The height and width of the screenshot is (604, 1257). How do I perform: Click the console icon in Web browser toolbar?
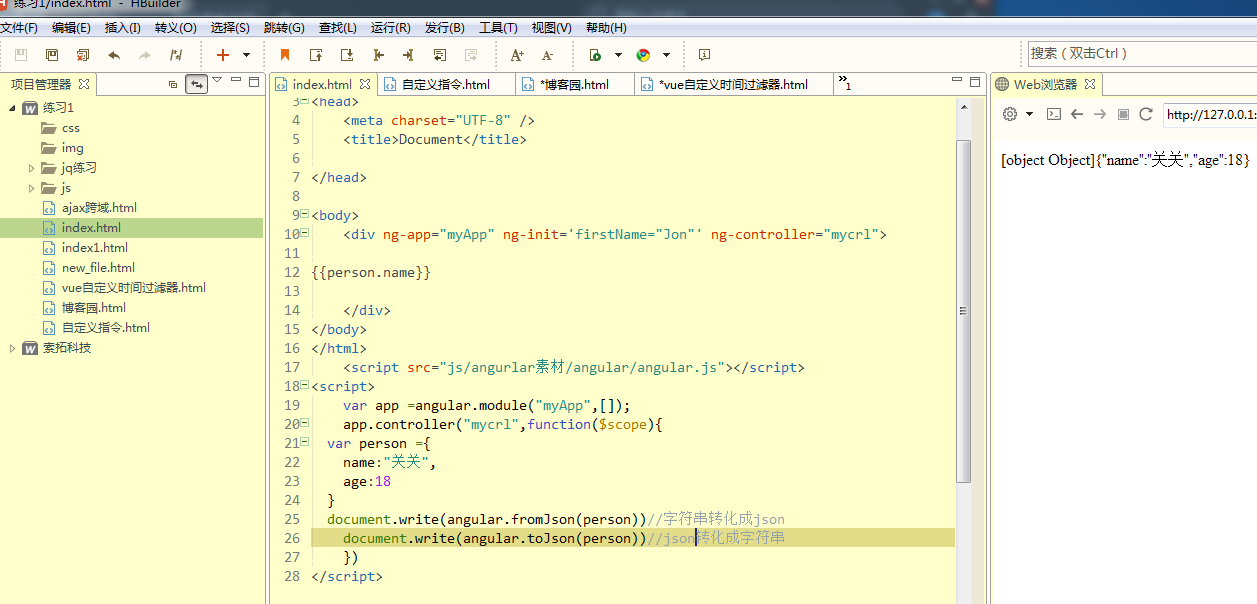(1053, 114)
